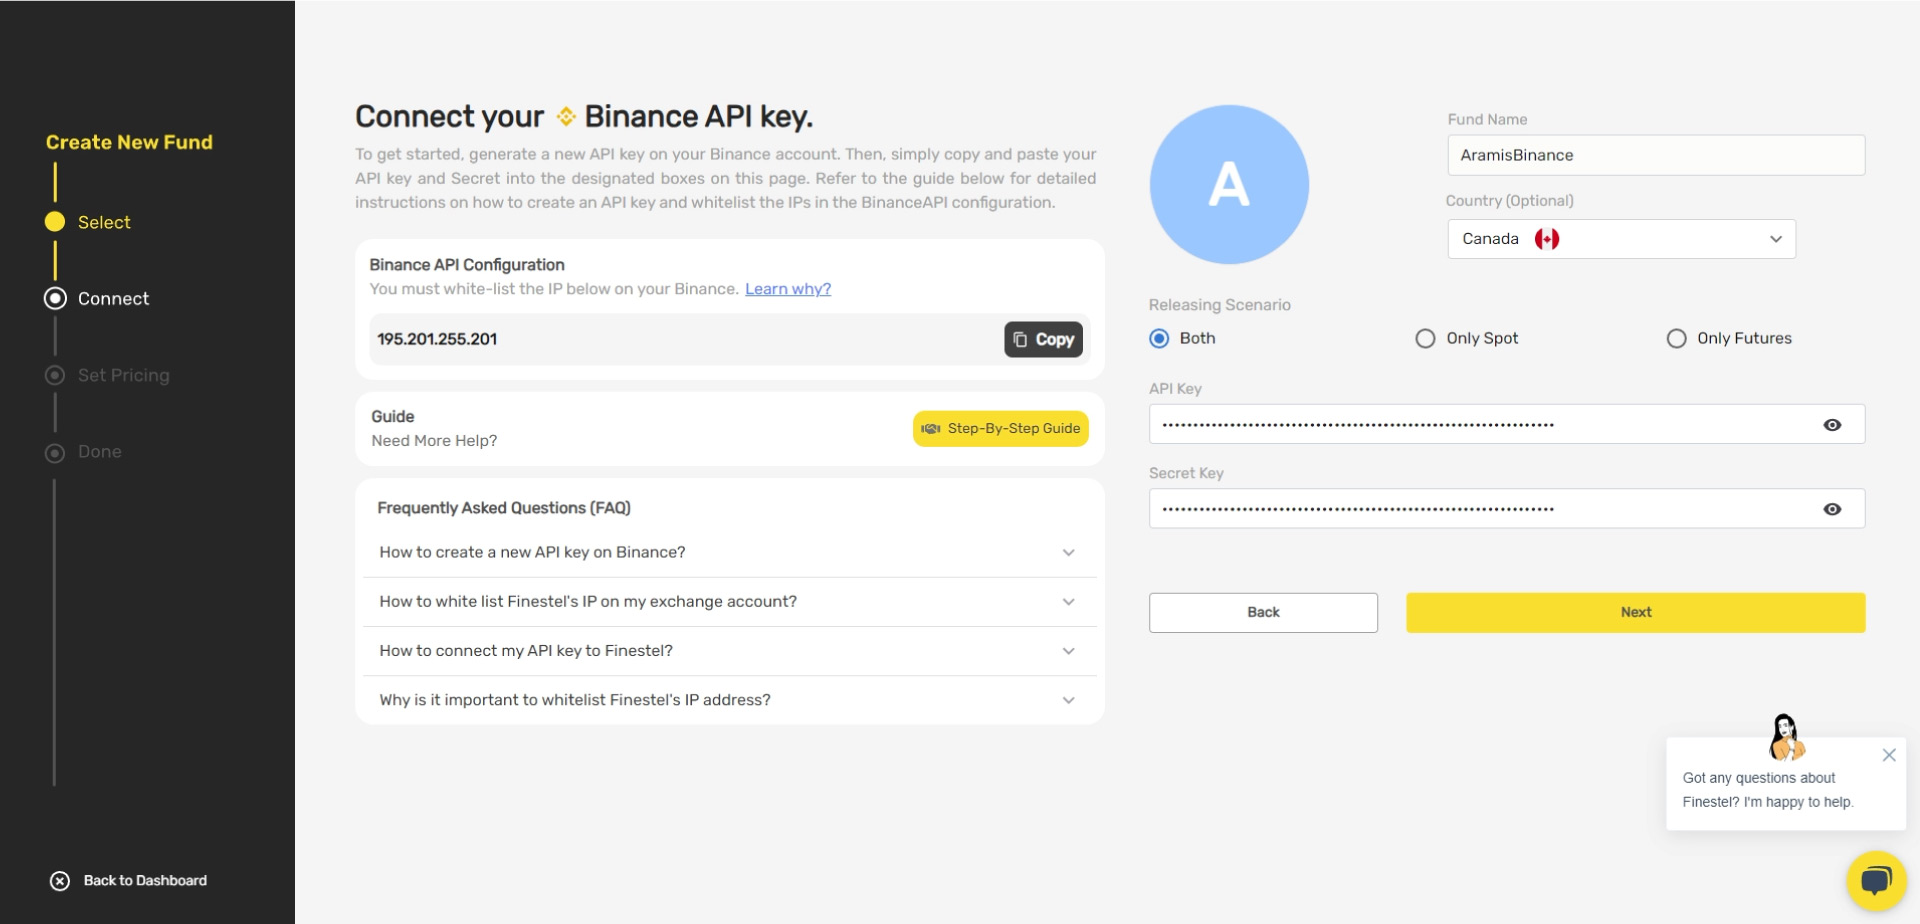Go to the Connect step
Viewport: 1920px width, 924px height.
click(113, 298)
